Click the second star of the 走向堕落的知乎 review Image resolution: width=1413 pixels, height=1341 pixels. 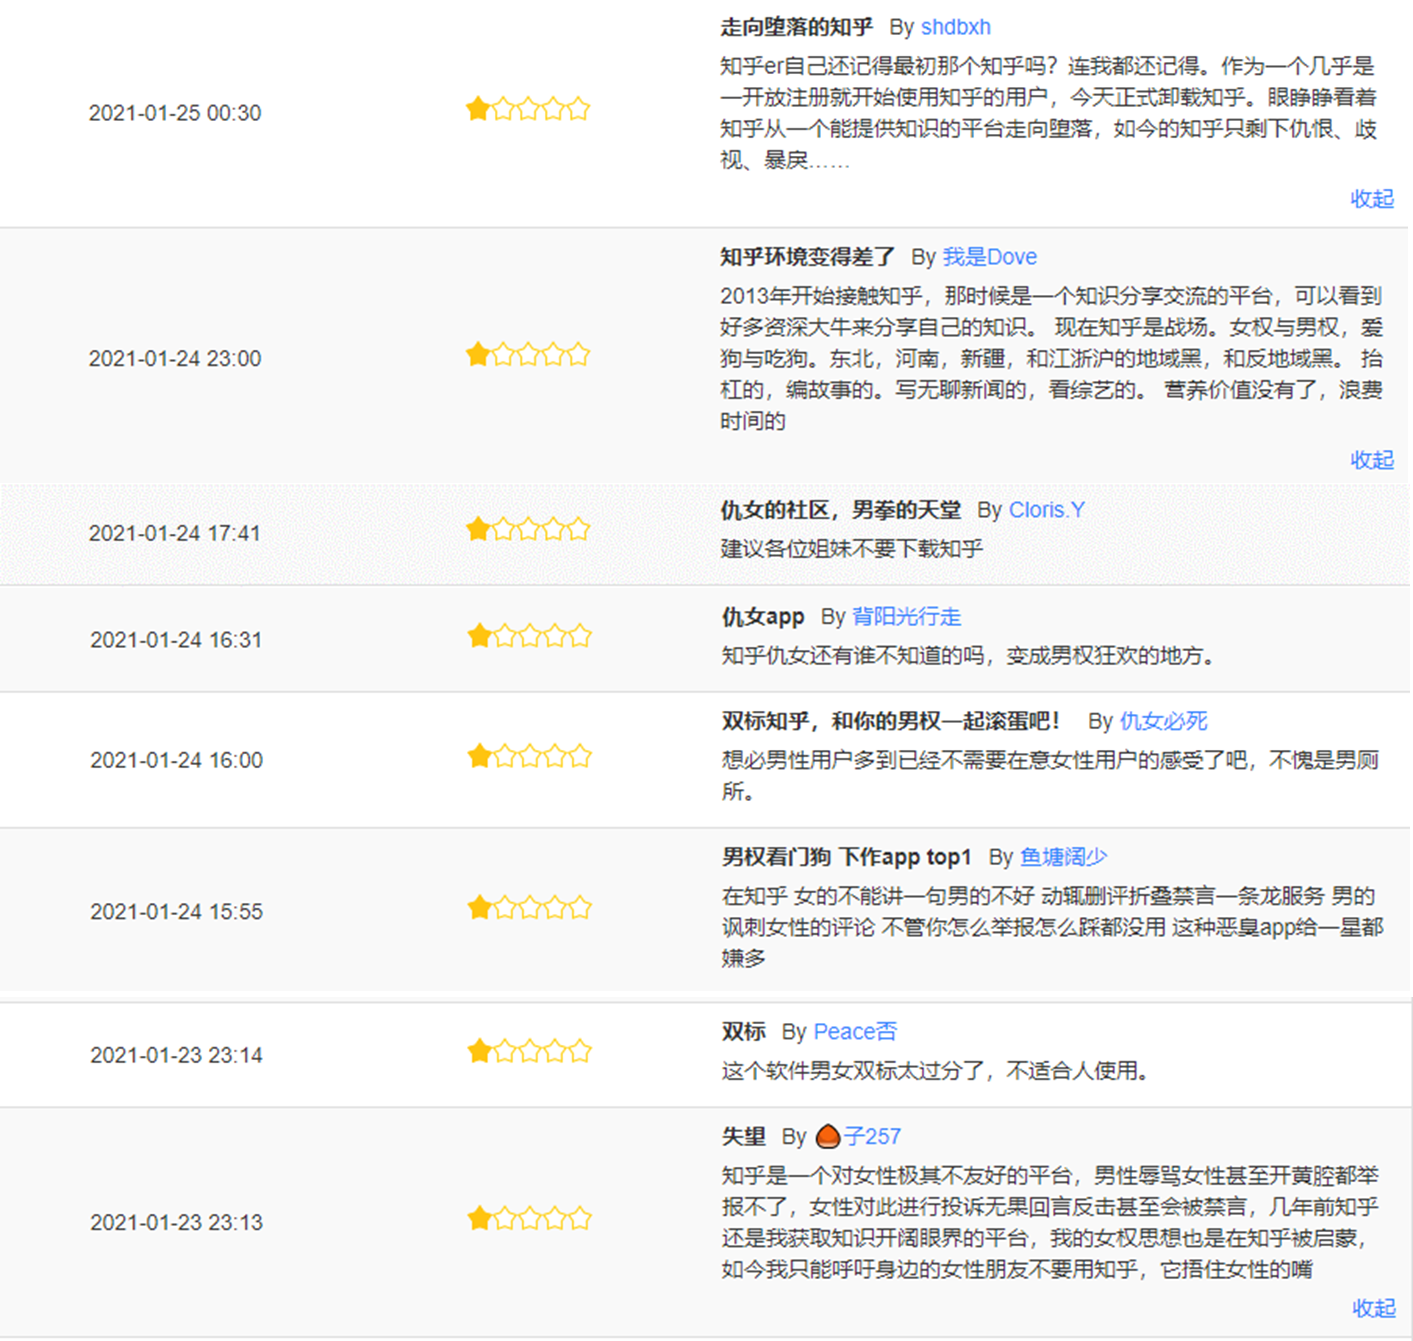(x=504, y=109)
